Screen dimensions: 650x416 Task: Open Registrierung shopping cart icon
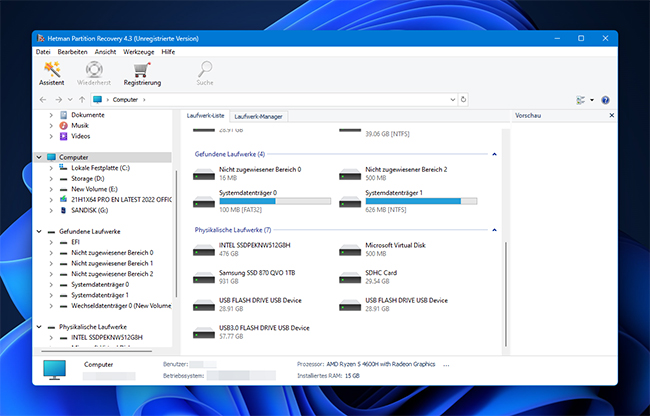(x=142, y=73)
